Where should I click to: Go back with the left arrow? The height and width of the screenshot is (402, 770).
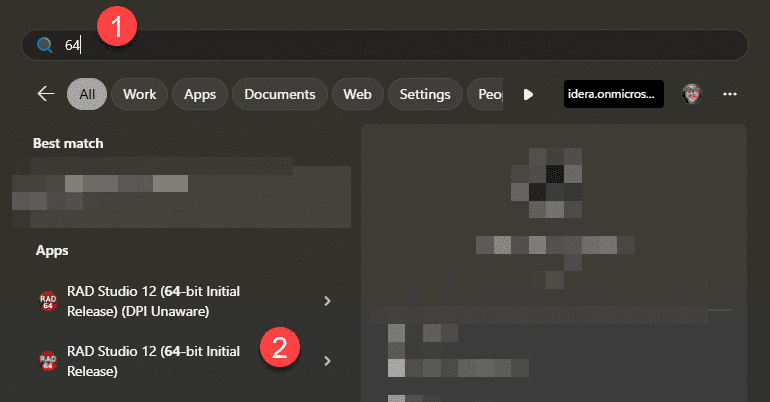(46, 94)
